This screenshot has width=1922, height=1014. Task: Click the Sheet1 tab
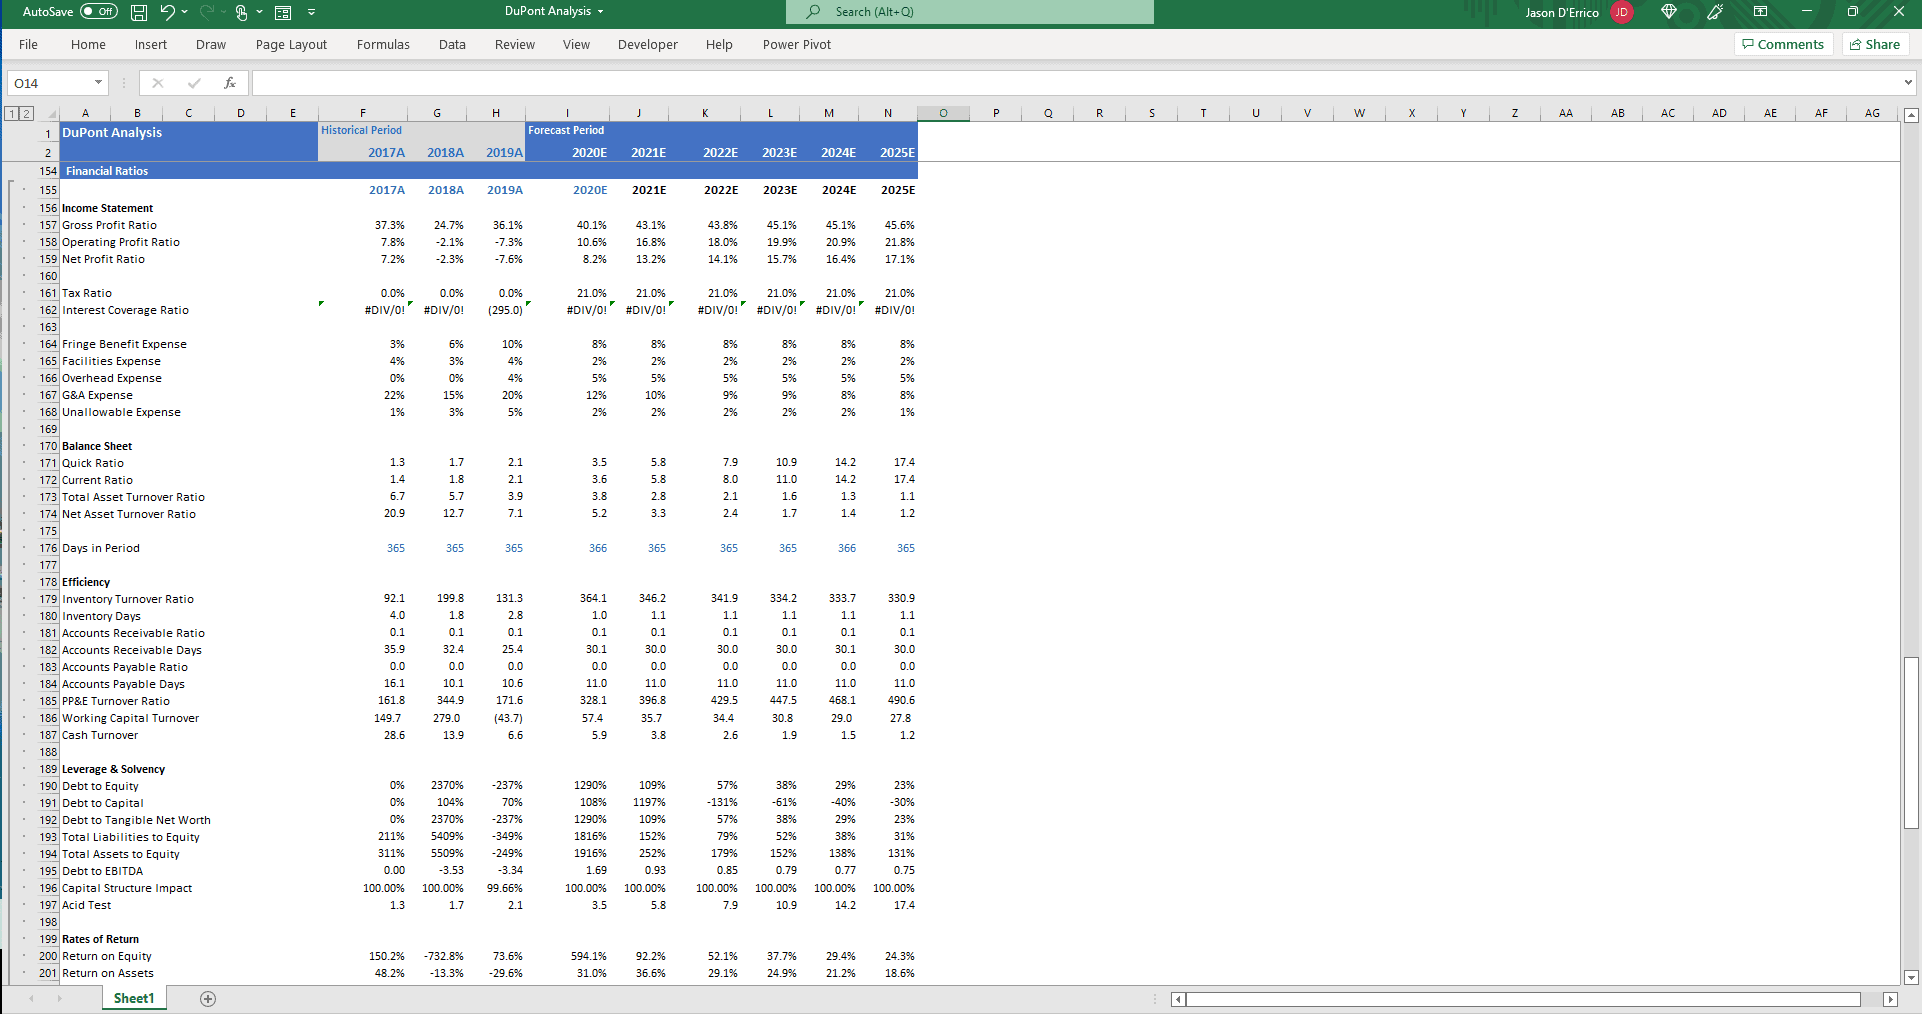click(x=134, y=998)
